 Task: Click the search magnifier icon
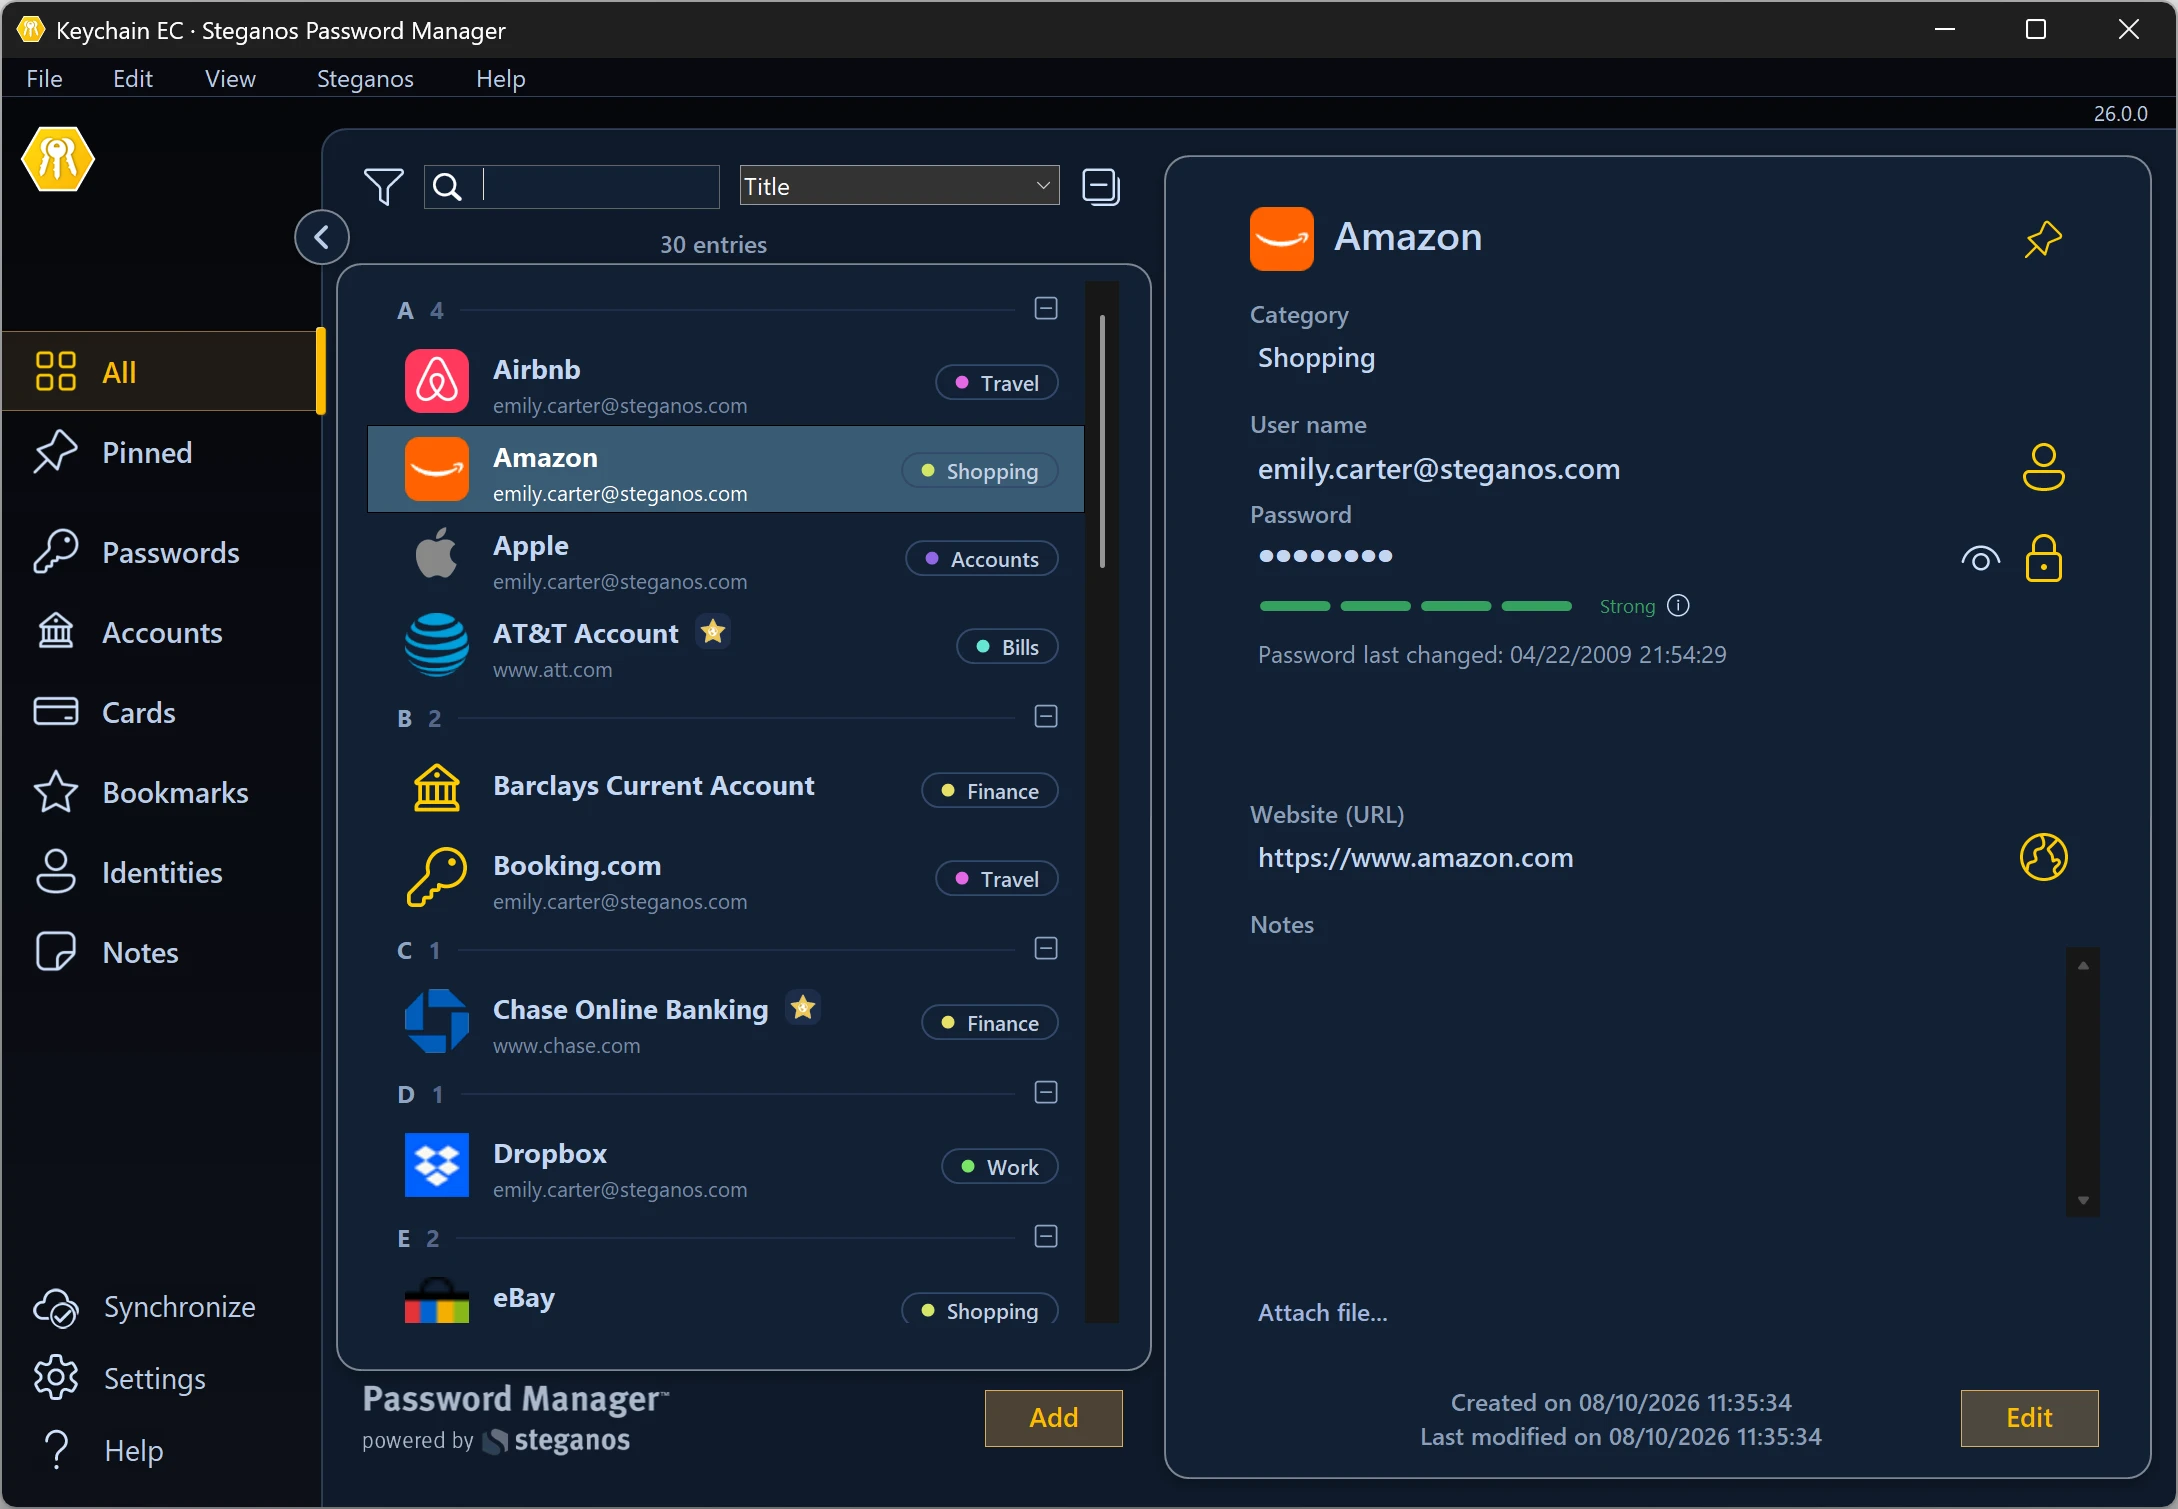447,187
